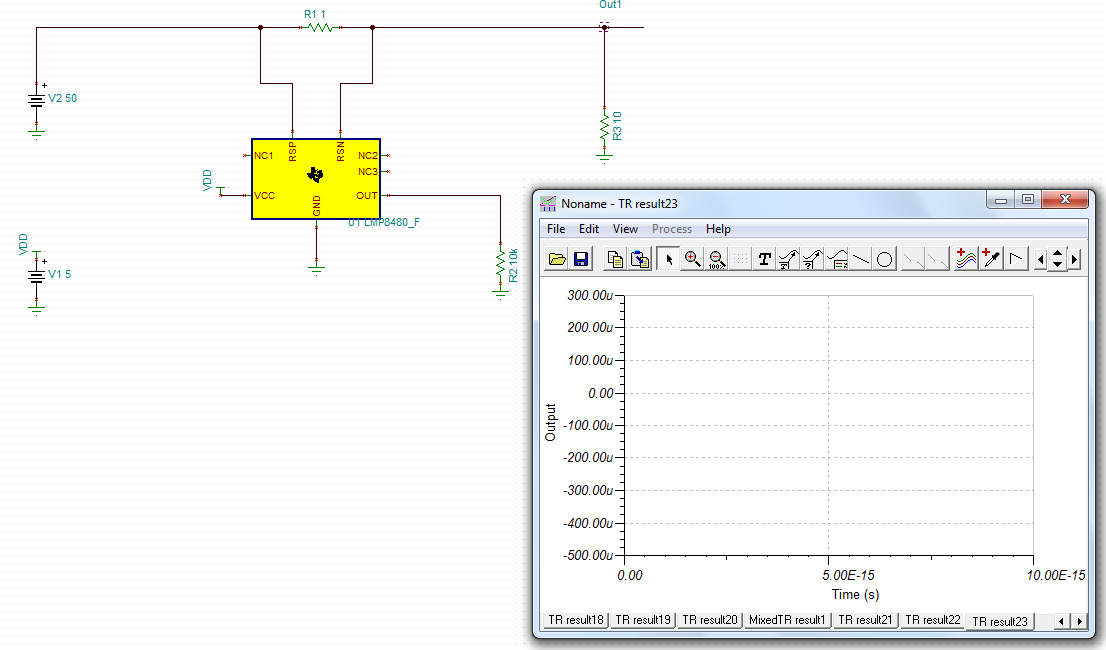1106x650 pixels.
Task: Select the LMP8480 chip symbol in schematic
Action: [316, 179]
